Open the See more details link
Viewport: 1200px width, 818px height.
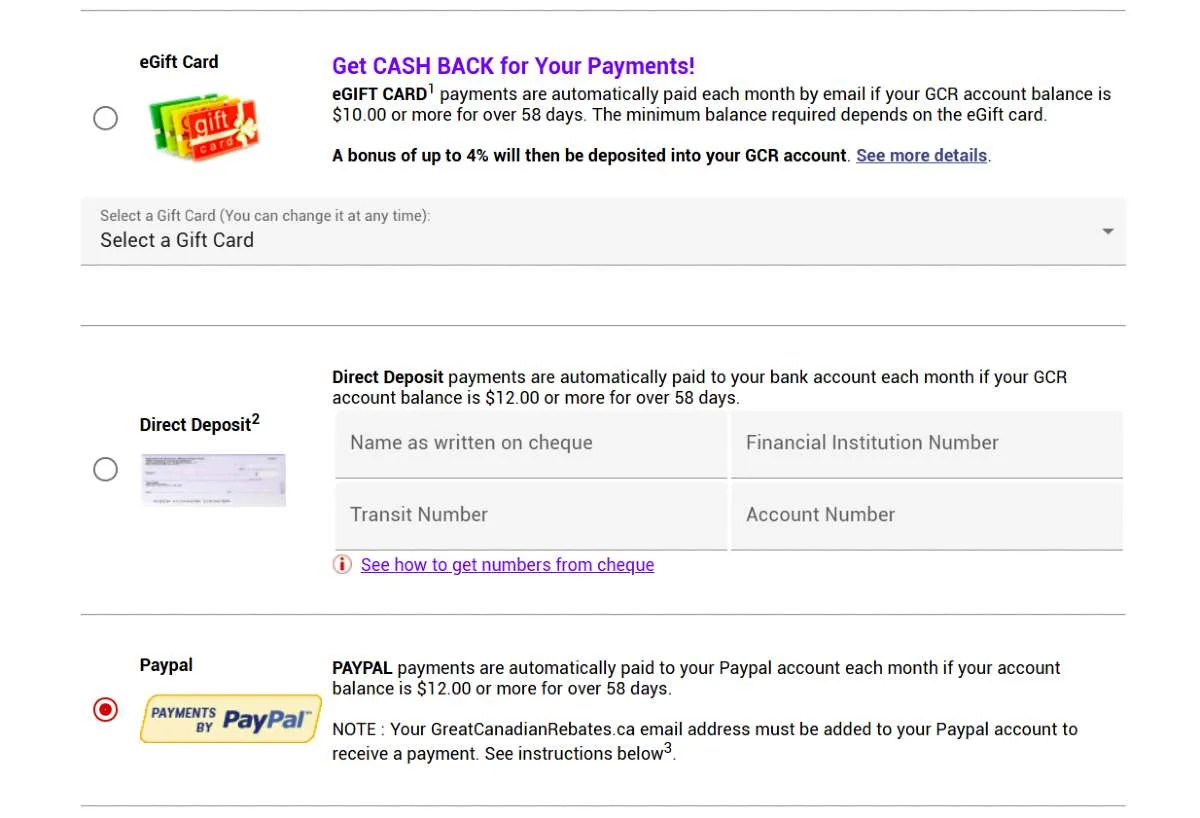tap(921, 155)
